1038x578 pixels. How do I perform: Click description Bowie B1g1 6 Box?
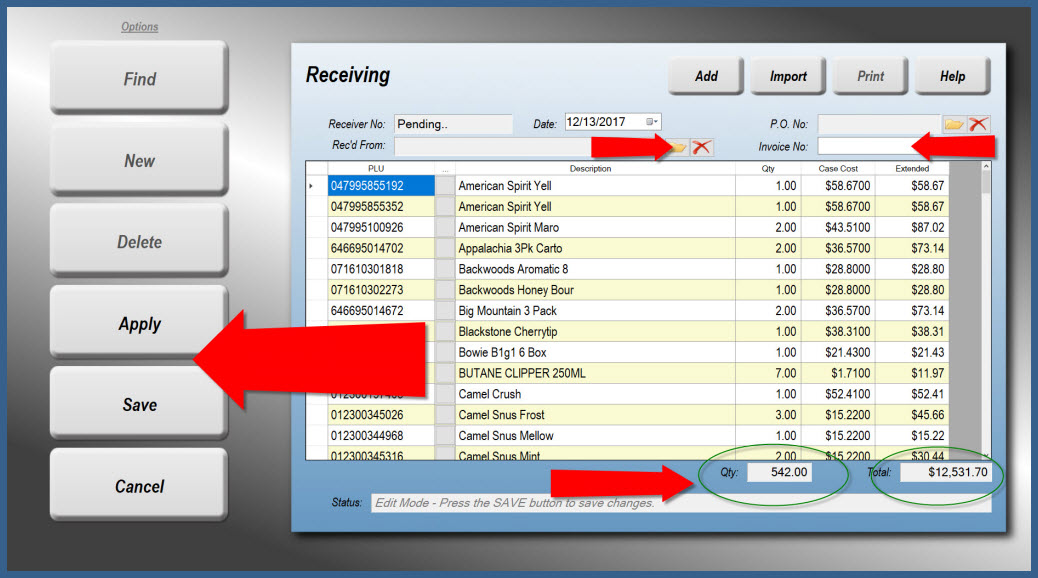click(502, 352)
